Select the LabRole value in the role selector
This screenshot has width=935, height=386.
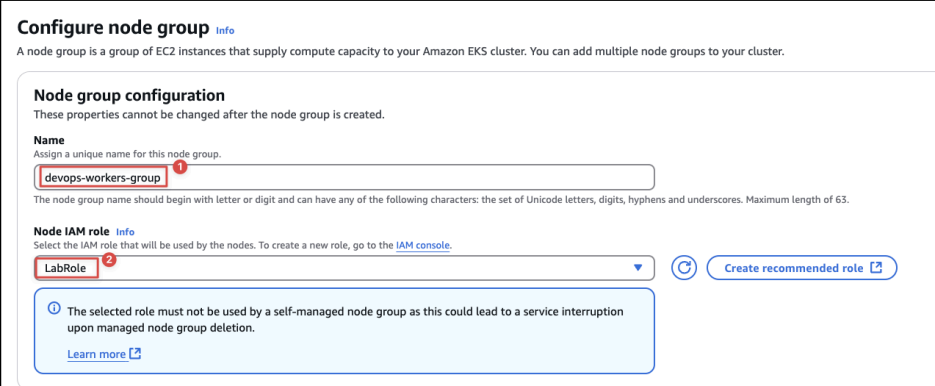[65, 268]
